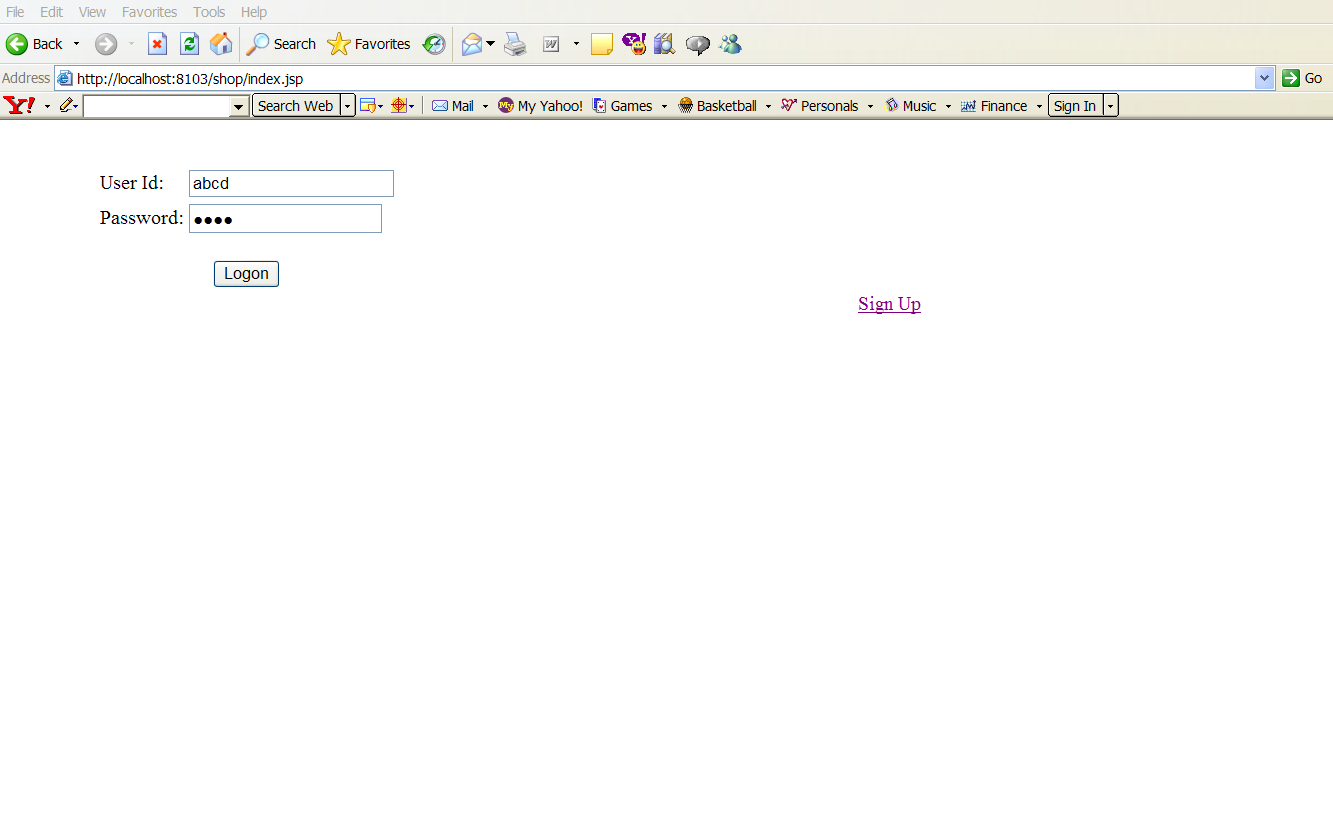Image resolution: width=1333 pixels, height=826 pixels.
Task: Go to the Home page icon
Action: point(221,44)
